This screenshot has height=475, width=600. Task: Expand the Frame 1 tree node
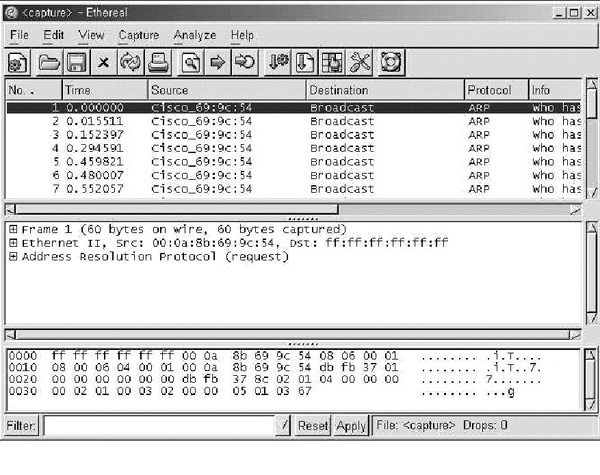pos(13,229)
